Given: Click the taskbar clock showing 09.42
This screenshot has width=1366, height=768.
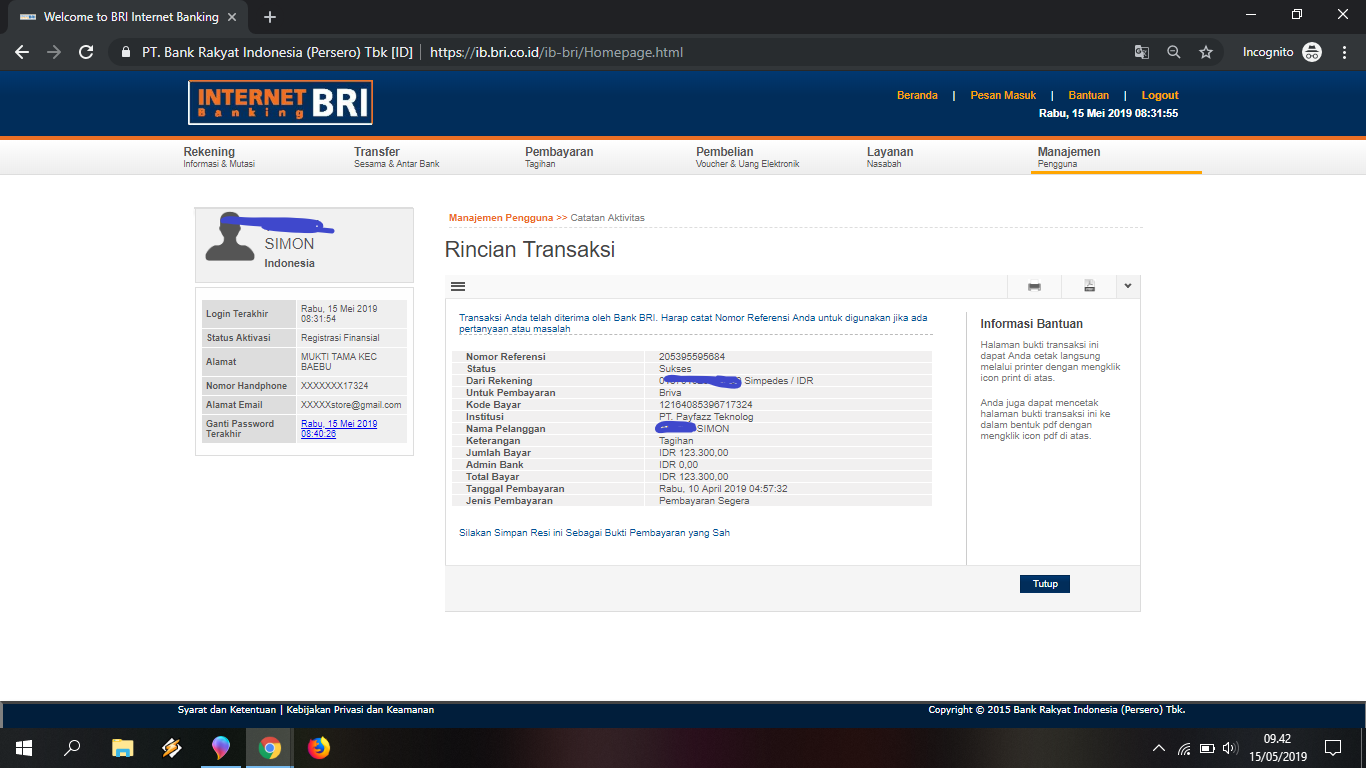Looking at the screenshot, I should click(x=1277, y=739).
